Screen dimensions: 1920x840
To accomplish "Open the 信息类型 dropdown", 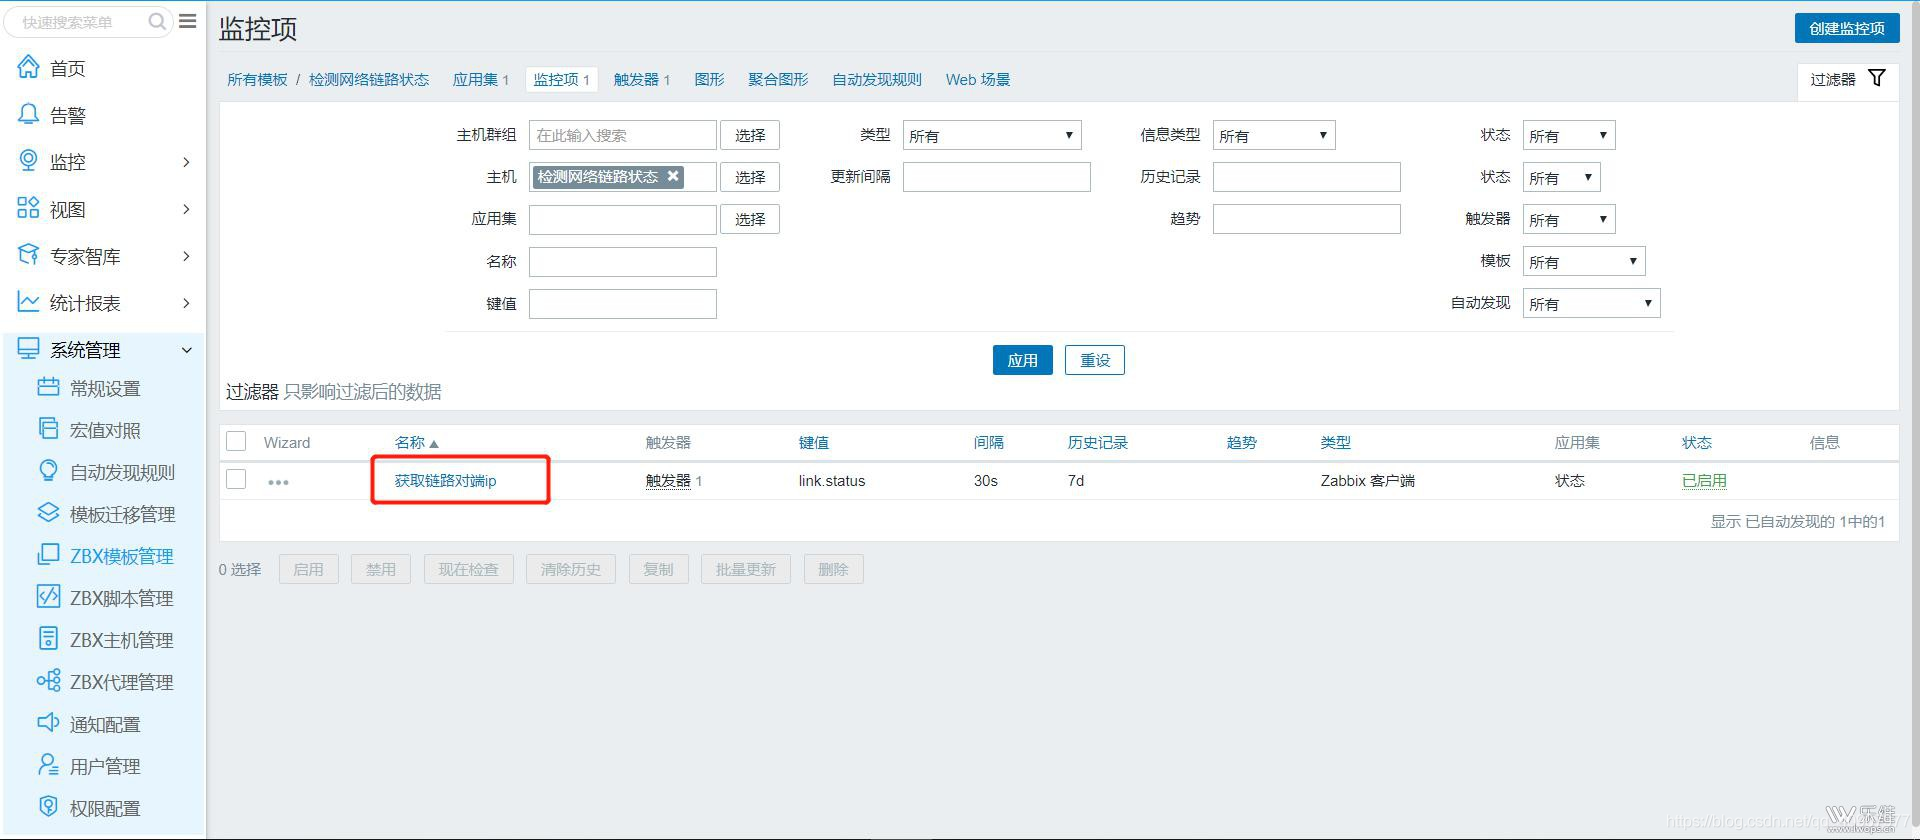I will point(1273,135).
